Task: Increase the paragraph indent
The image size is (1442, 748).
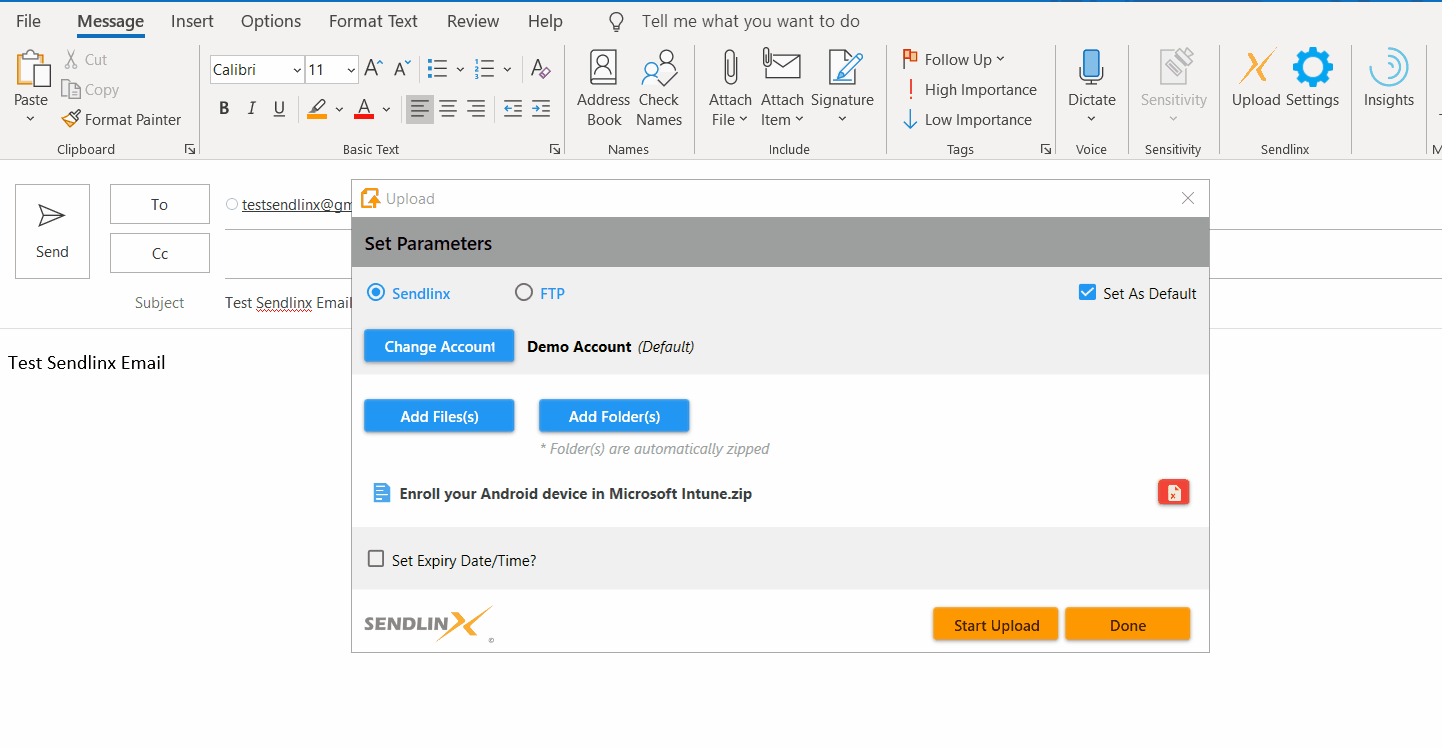Action: [541, 108]
